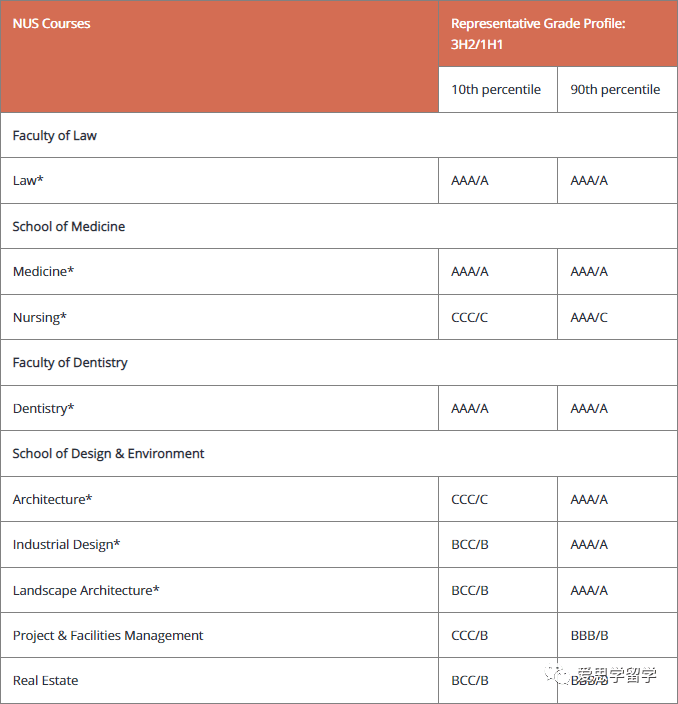Select Law's 10th percentile grade AAA/A
The height and width of the screenshot is (704, 678).
[x=470, y=180]
